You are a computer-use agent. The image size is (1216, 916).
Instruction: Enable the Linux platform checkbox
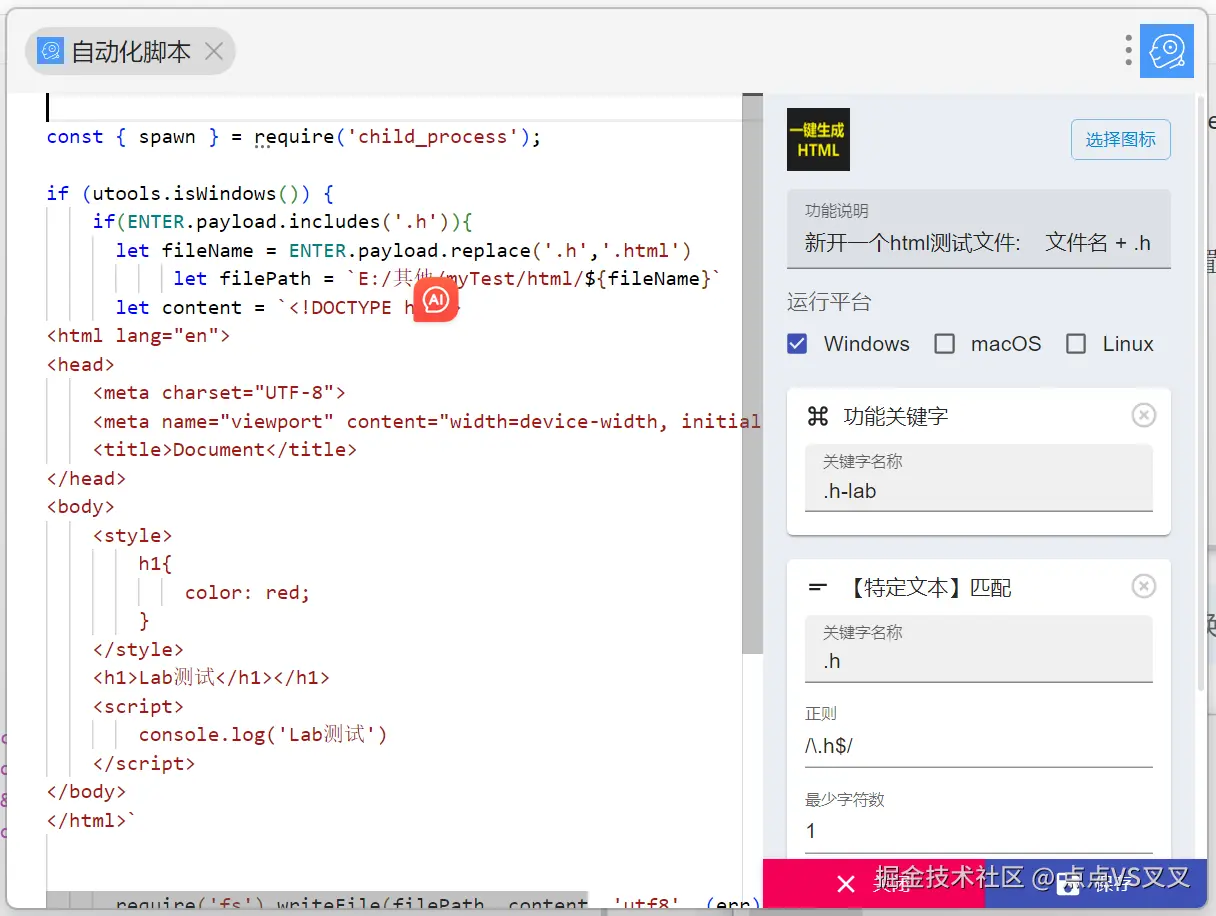click(1076, 344)
